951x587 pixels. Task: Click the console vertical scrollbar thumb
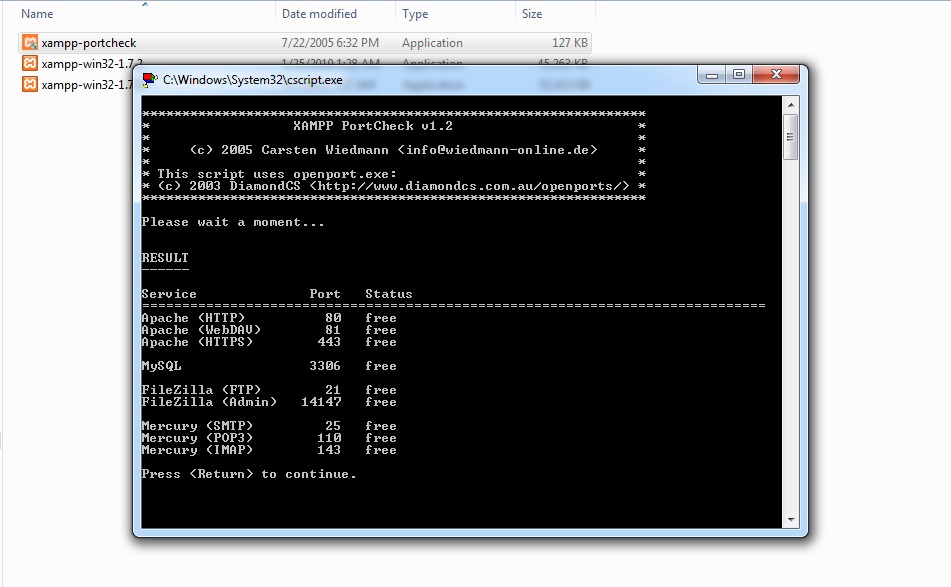(790, 136)
